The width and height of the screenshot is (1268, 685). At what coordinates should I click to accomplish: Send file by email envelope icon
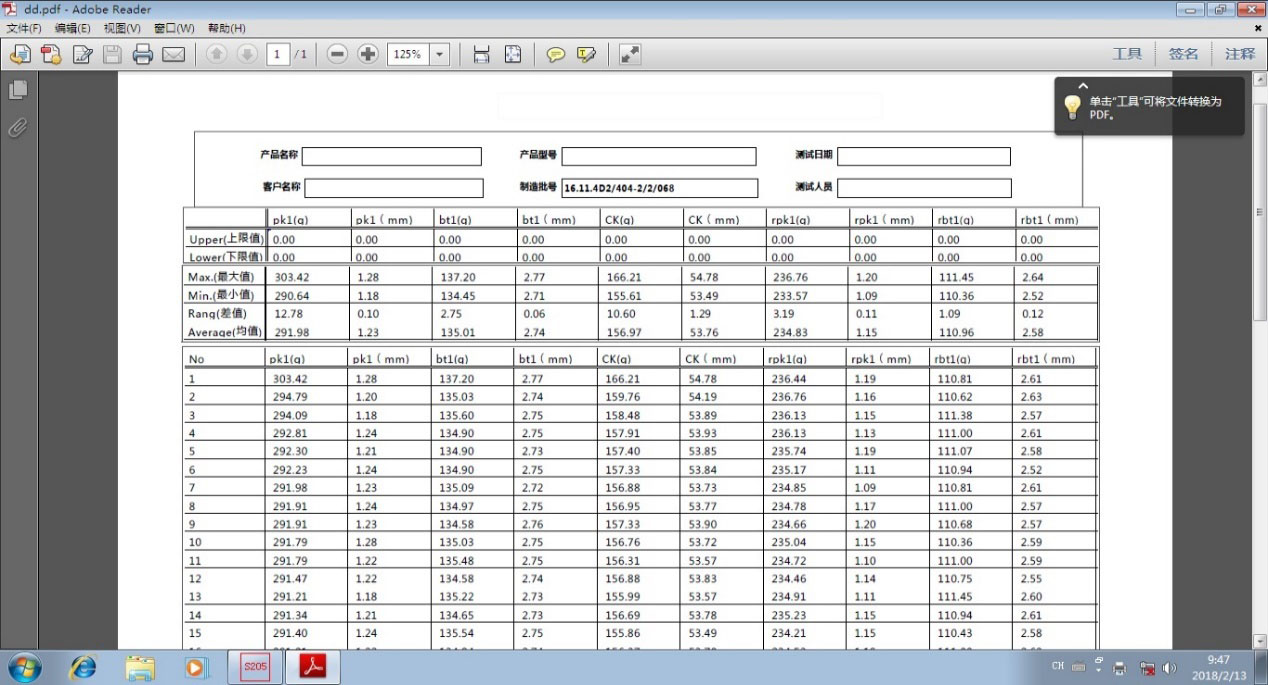tap(174, 54)
